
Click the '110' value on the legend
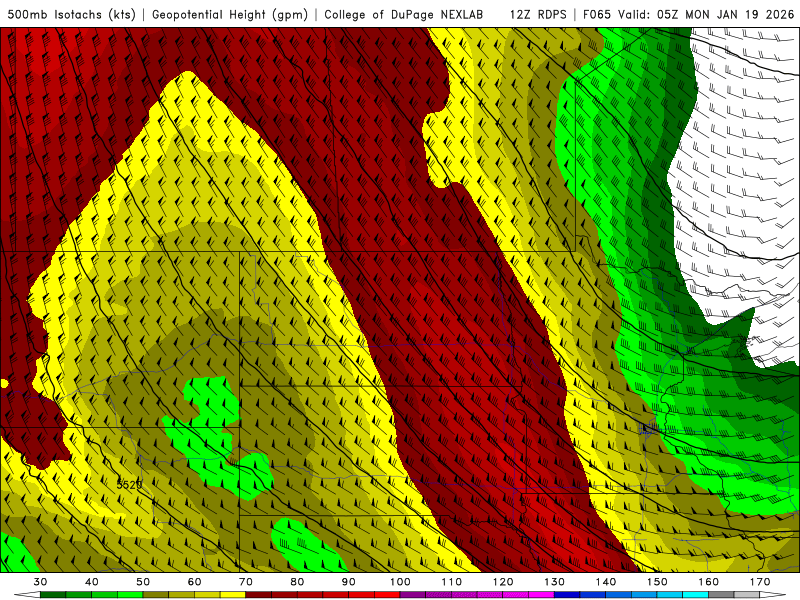pyautogui.click(x=452, y=582)
